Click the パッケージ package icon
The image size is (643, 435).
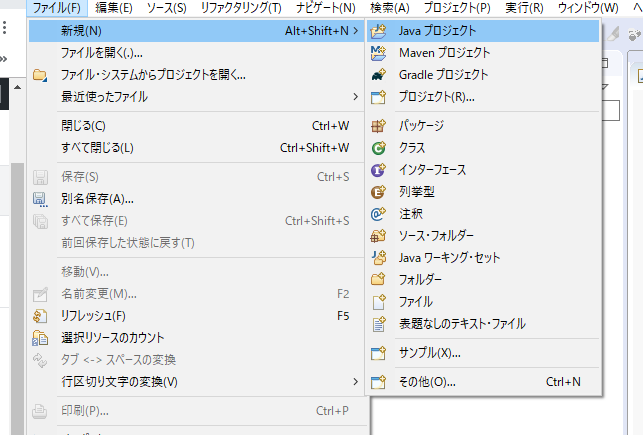378,126
